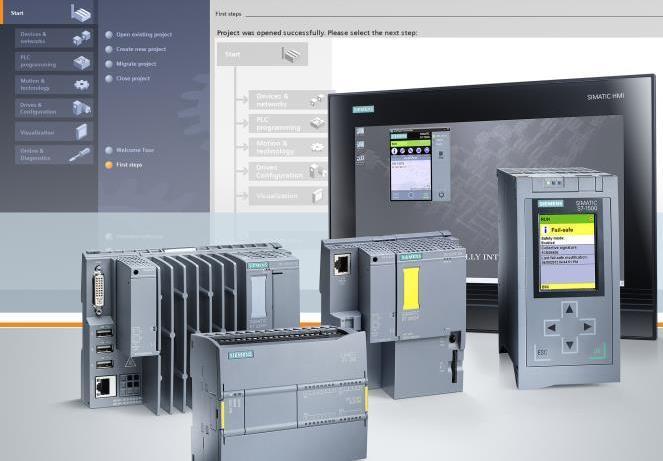Open Motion & technology gear icon in sidebar
The width and height of the screenshot is (663, 461).
[x=82, y=85]
